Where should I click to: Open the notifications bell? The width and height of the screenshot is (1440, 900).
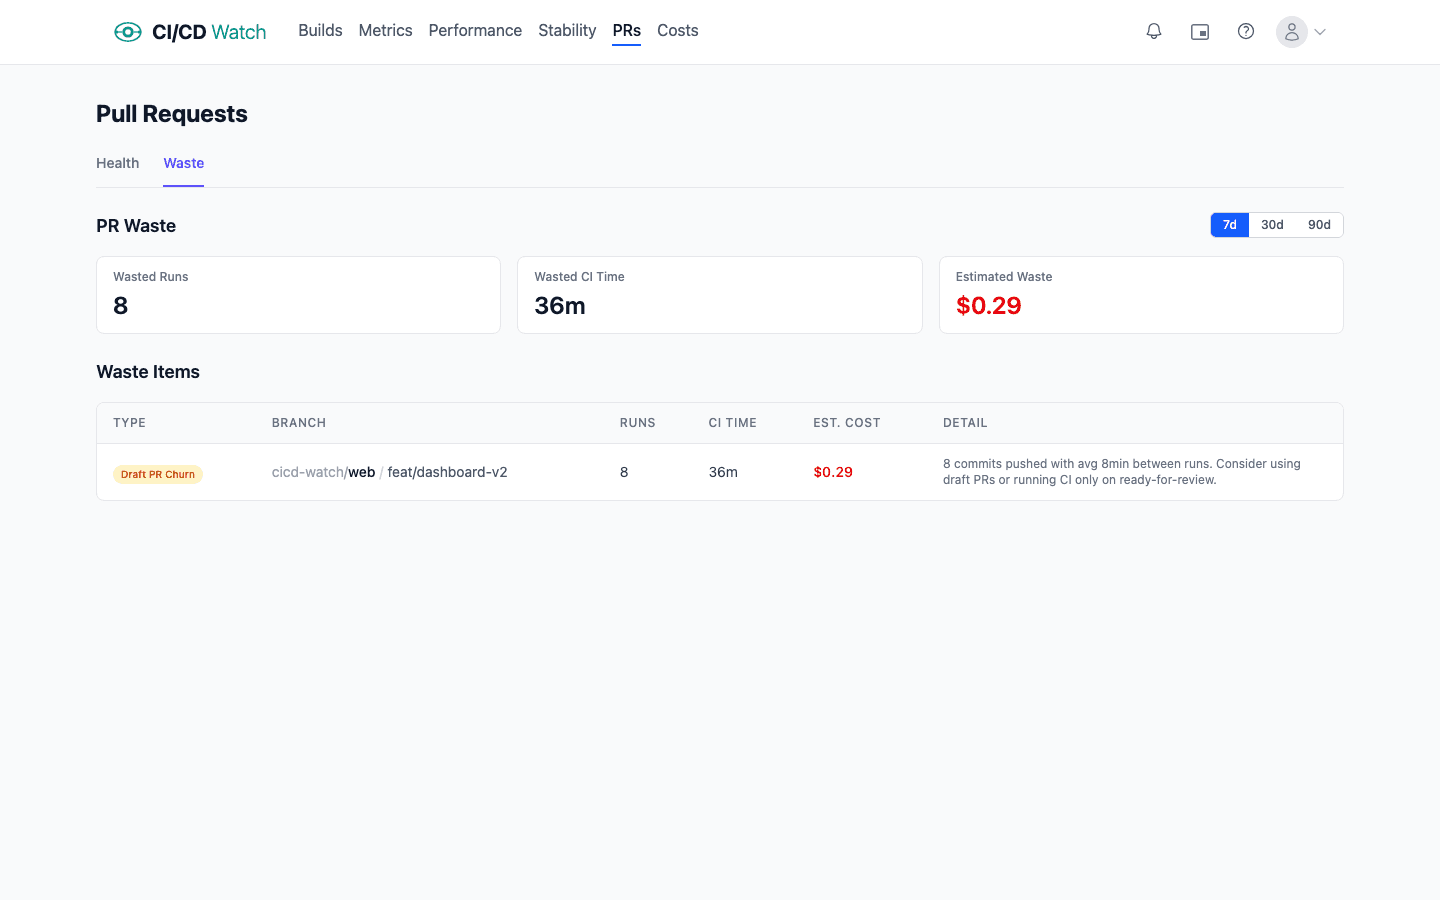pyautogui.click(x=1154, y=32)
